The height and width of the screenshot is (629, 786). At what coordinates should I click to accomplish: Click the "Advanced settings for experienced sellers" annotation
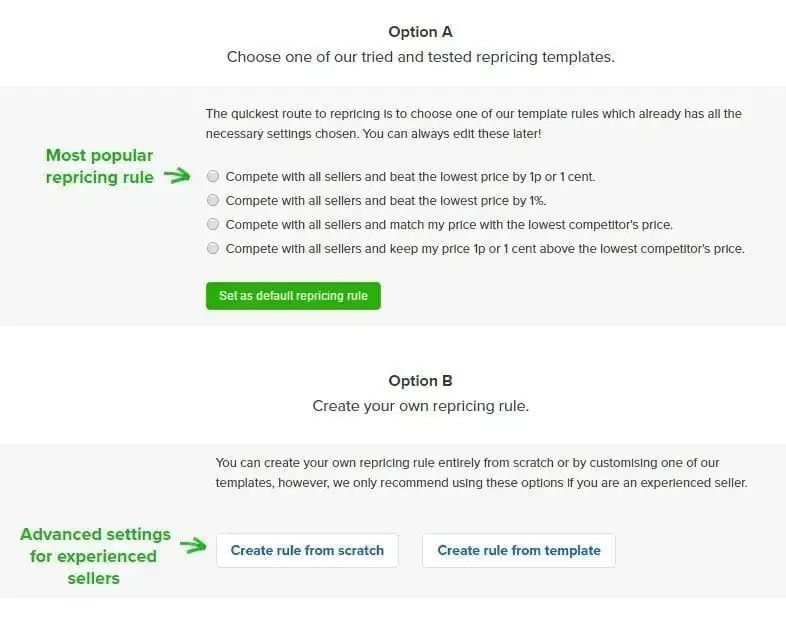[x=95, y=556]
